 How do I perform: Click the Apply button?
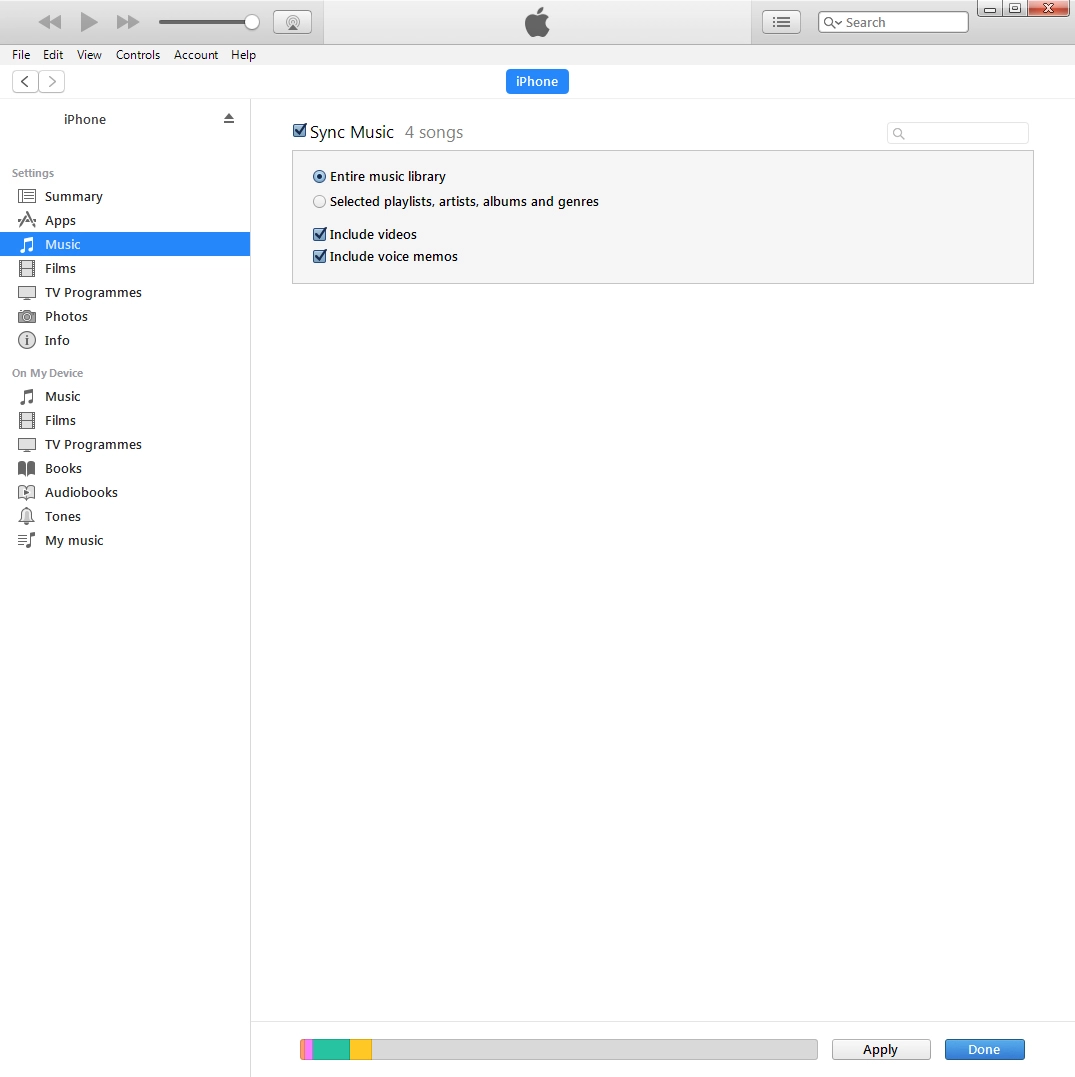(x=880, y=1049)
